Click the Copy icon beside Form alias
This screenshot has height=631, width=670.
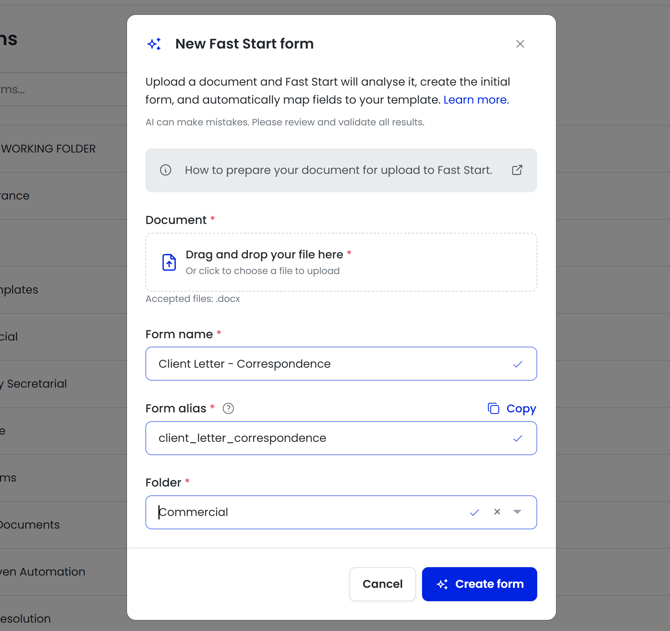(x=494, y=408)
